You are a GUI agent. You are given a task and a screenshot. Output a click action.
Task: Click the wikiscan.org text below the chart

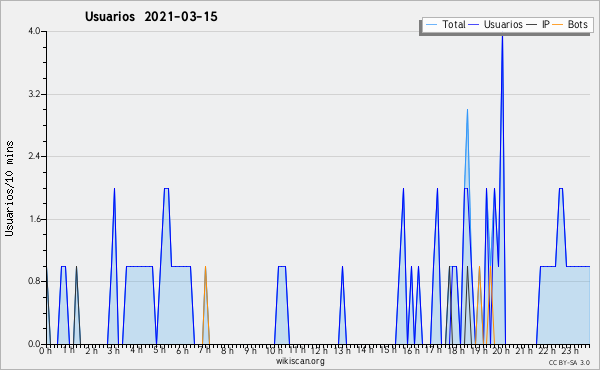pyautogui.click(x=300, y=361)
